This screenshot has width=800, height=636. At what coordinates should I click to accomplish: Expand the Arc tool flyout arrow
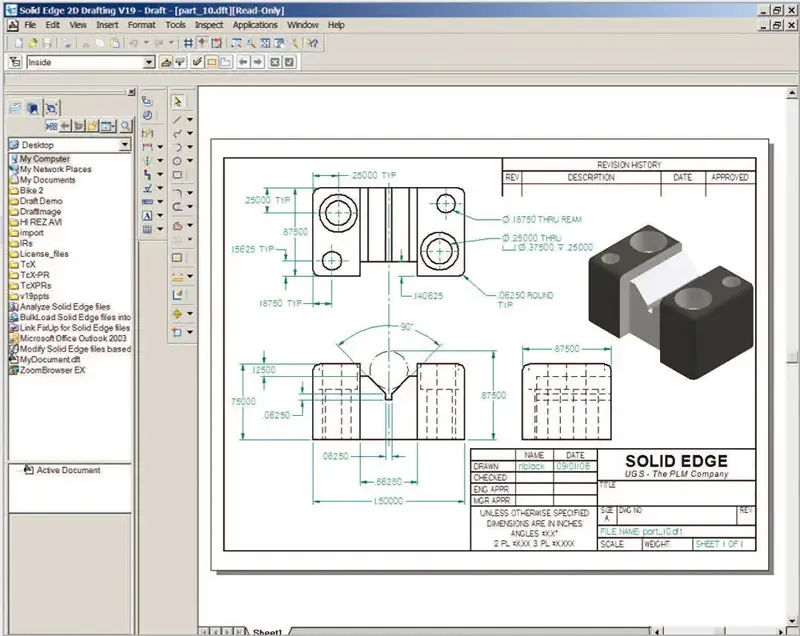point(190,147)
